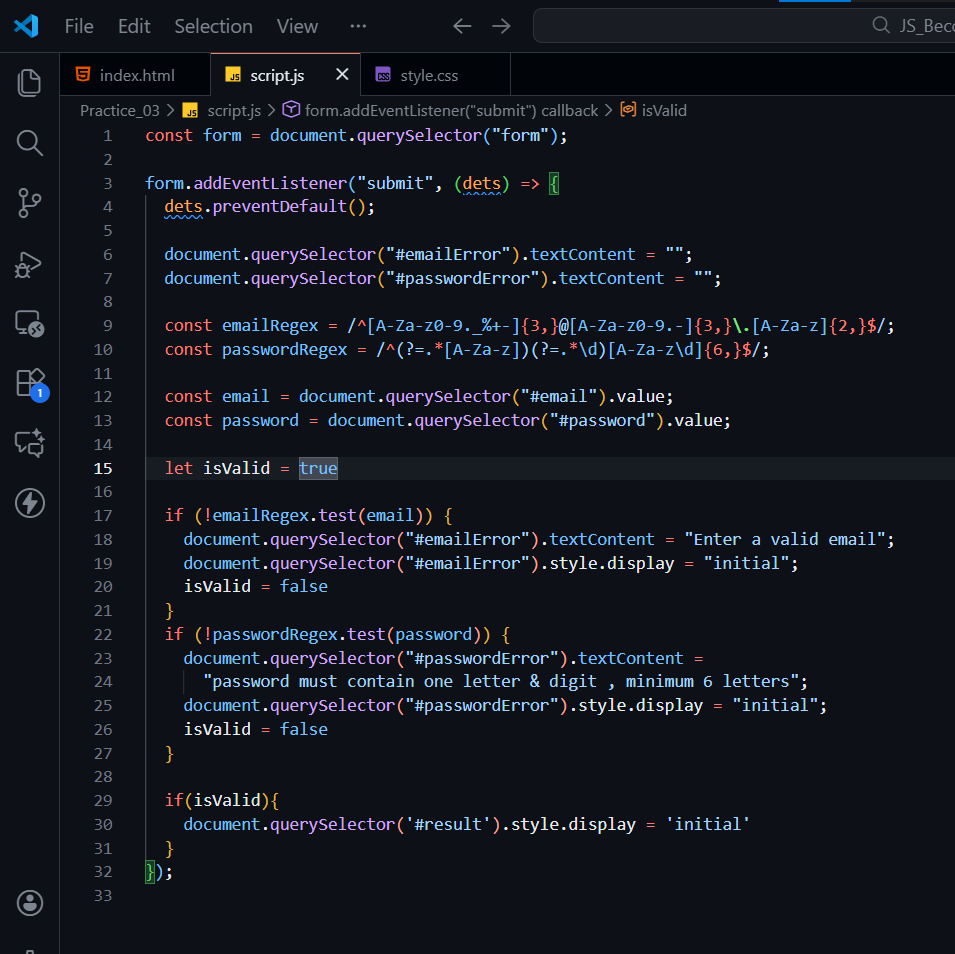Image resolution: width=955 pixels, height=954 pixels.
Task: Open Extensions panel showing the badge
Action: point(29,383)
